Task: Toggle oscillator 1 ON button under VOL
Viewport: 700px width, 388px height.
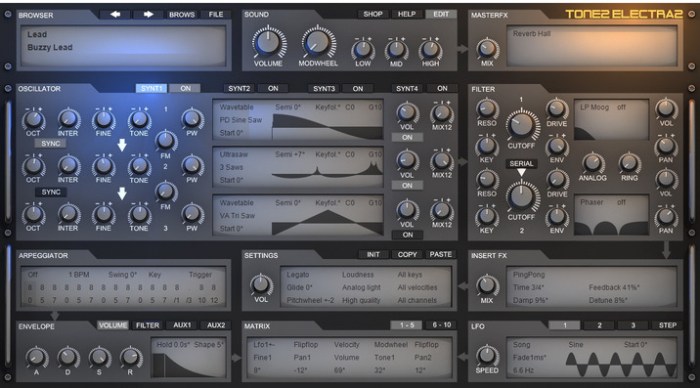Action: (407, 138)
